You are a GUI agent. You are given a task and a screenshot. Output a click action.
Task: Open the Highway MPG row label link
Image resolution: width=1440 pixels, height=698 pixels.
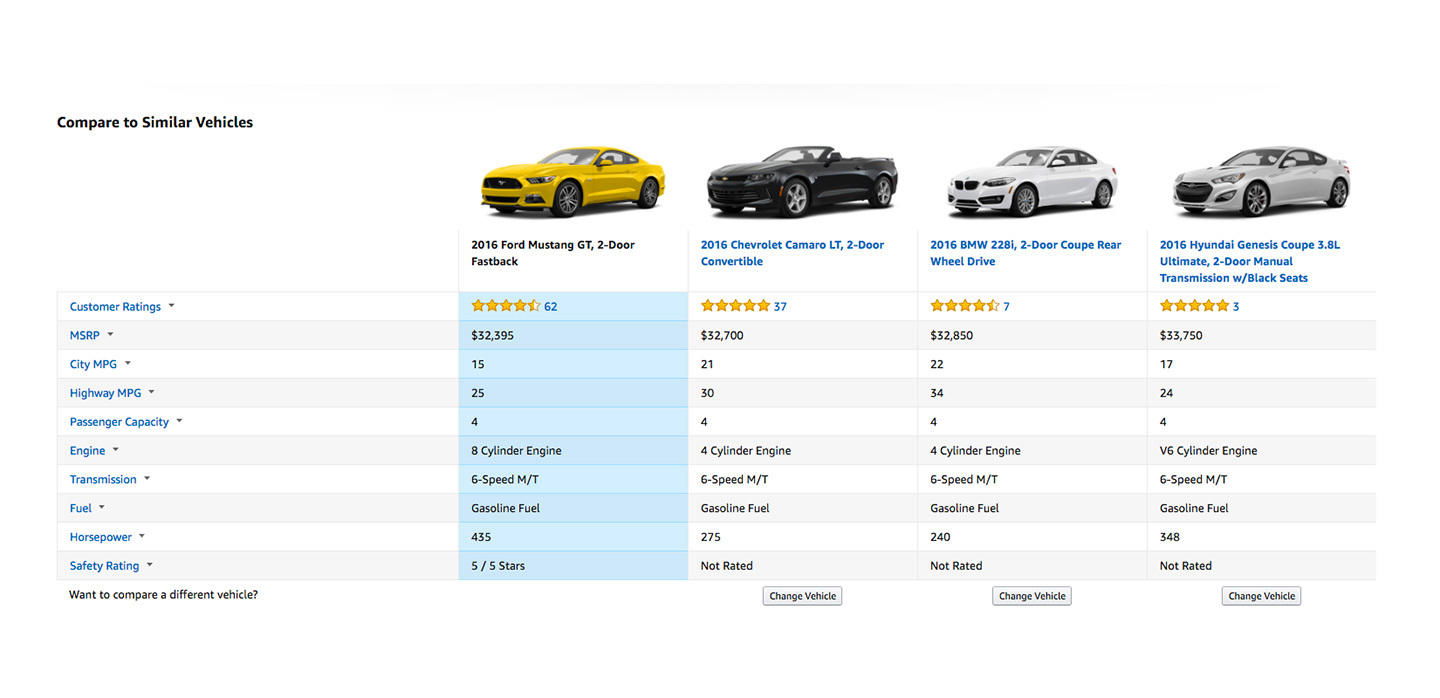tap(105, 394)
